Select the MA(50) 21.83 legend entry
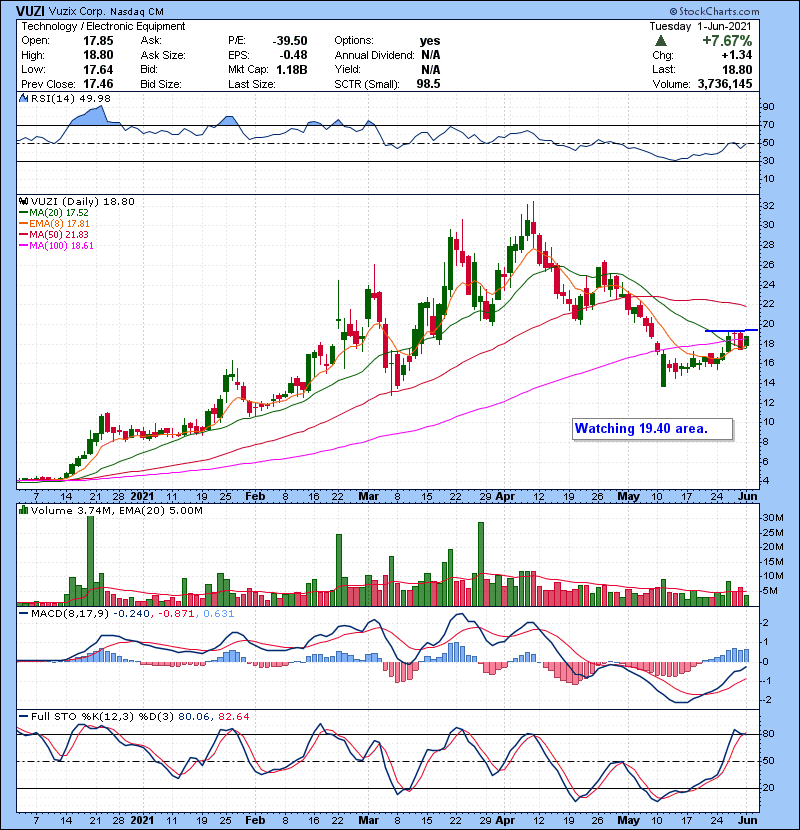 pos(54,234)
